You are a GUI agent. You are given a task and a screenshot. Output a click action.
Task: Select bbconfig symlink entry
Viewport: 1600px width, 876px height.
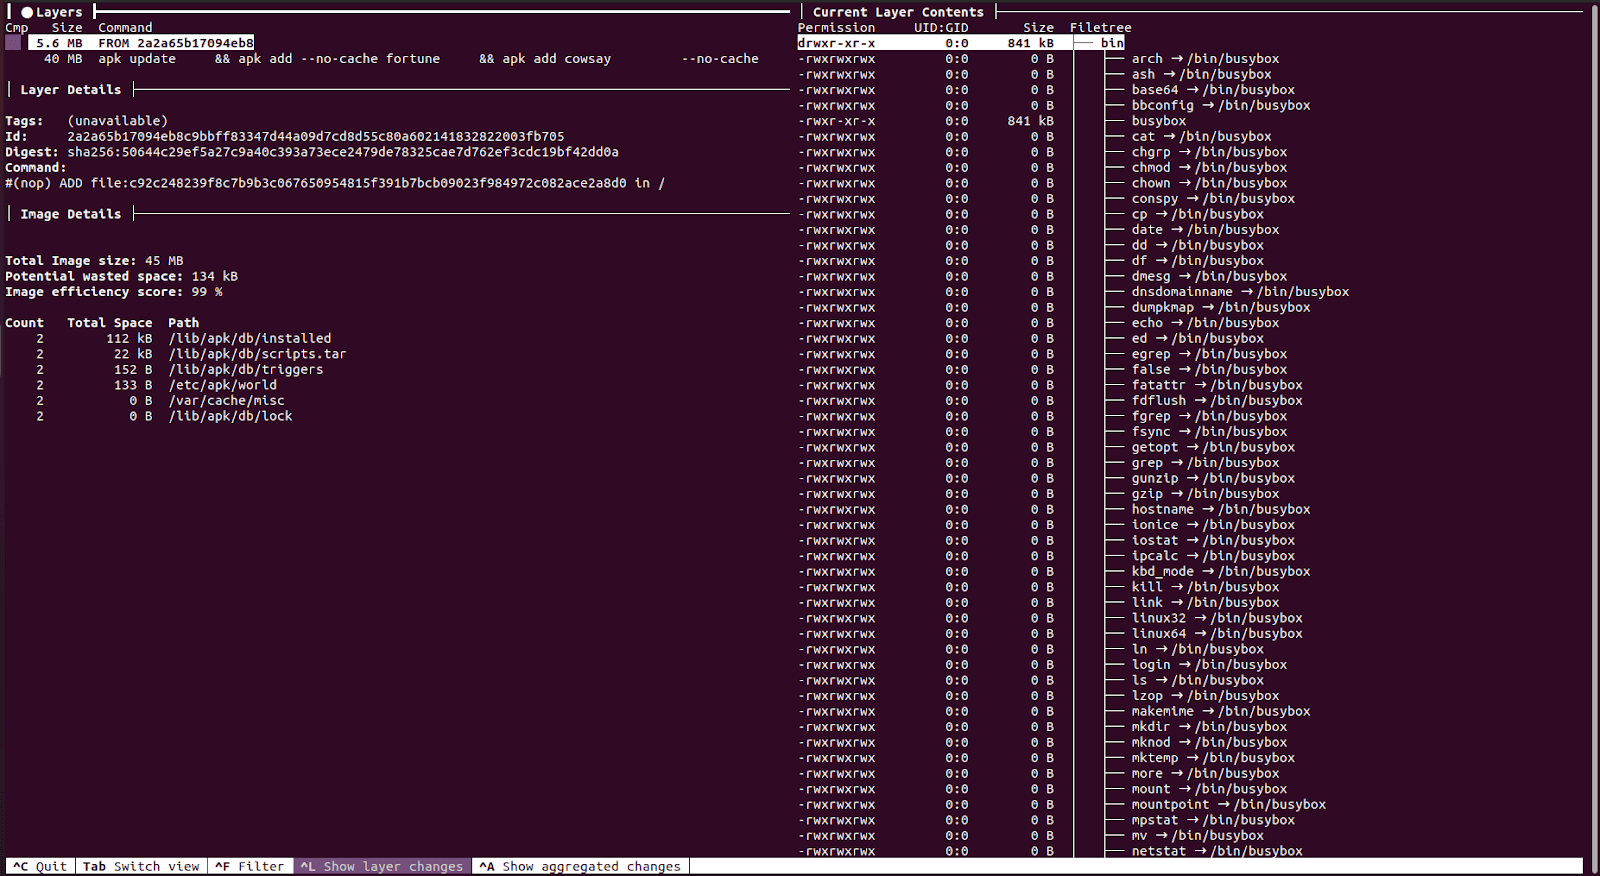[1220, 105]
